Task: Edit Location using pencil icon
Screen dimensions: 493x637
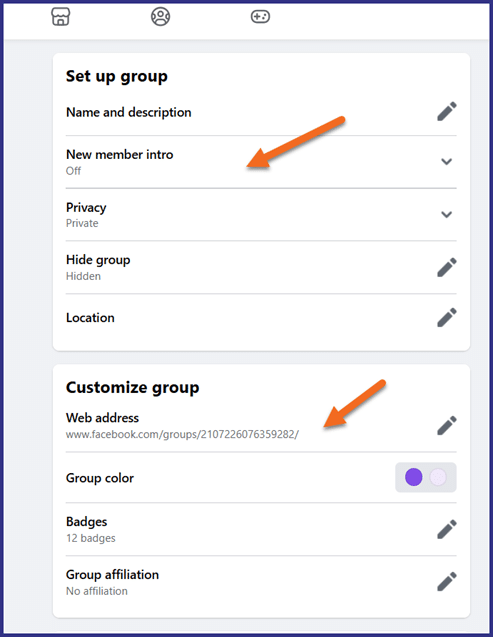Action: tap(447, 317)
